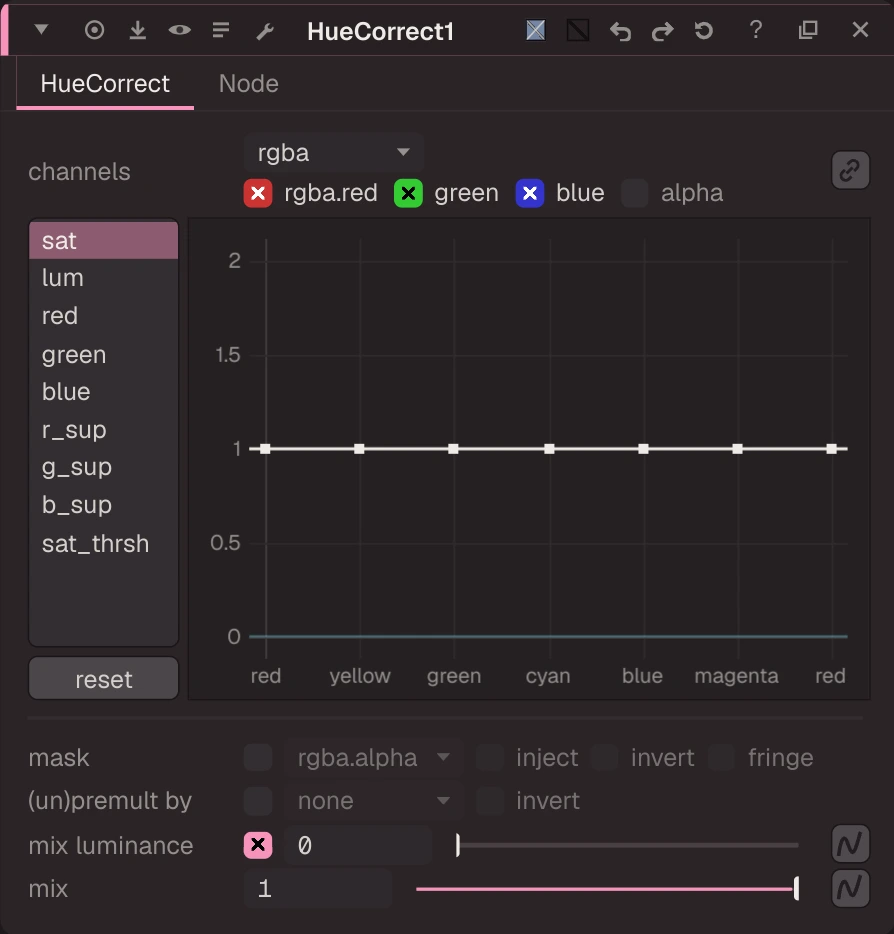Click the redo arrow icon
The image size is (894, 934).
click(x=662, y=31)
